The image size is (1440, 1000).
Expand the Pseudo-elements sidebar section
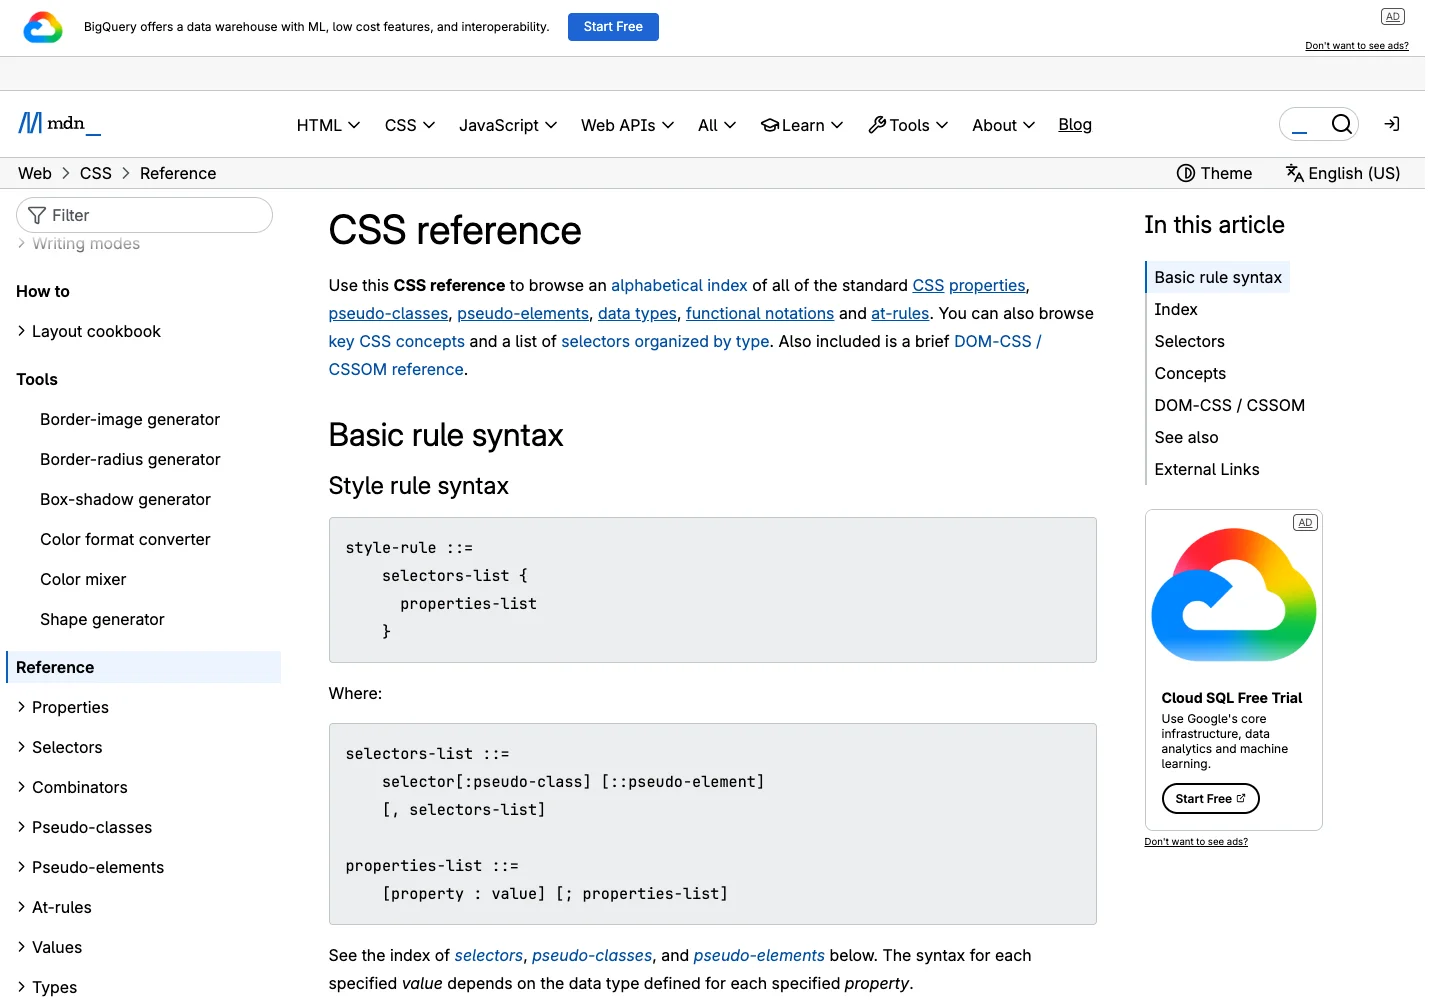90,867
